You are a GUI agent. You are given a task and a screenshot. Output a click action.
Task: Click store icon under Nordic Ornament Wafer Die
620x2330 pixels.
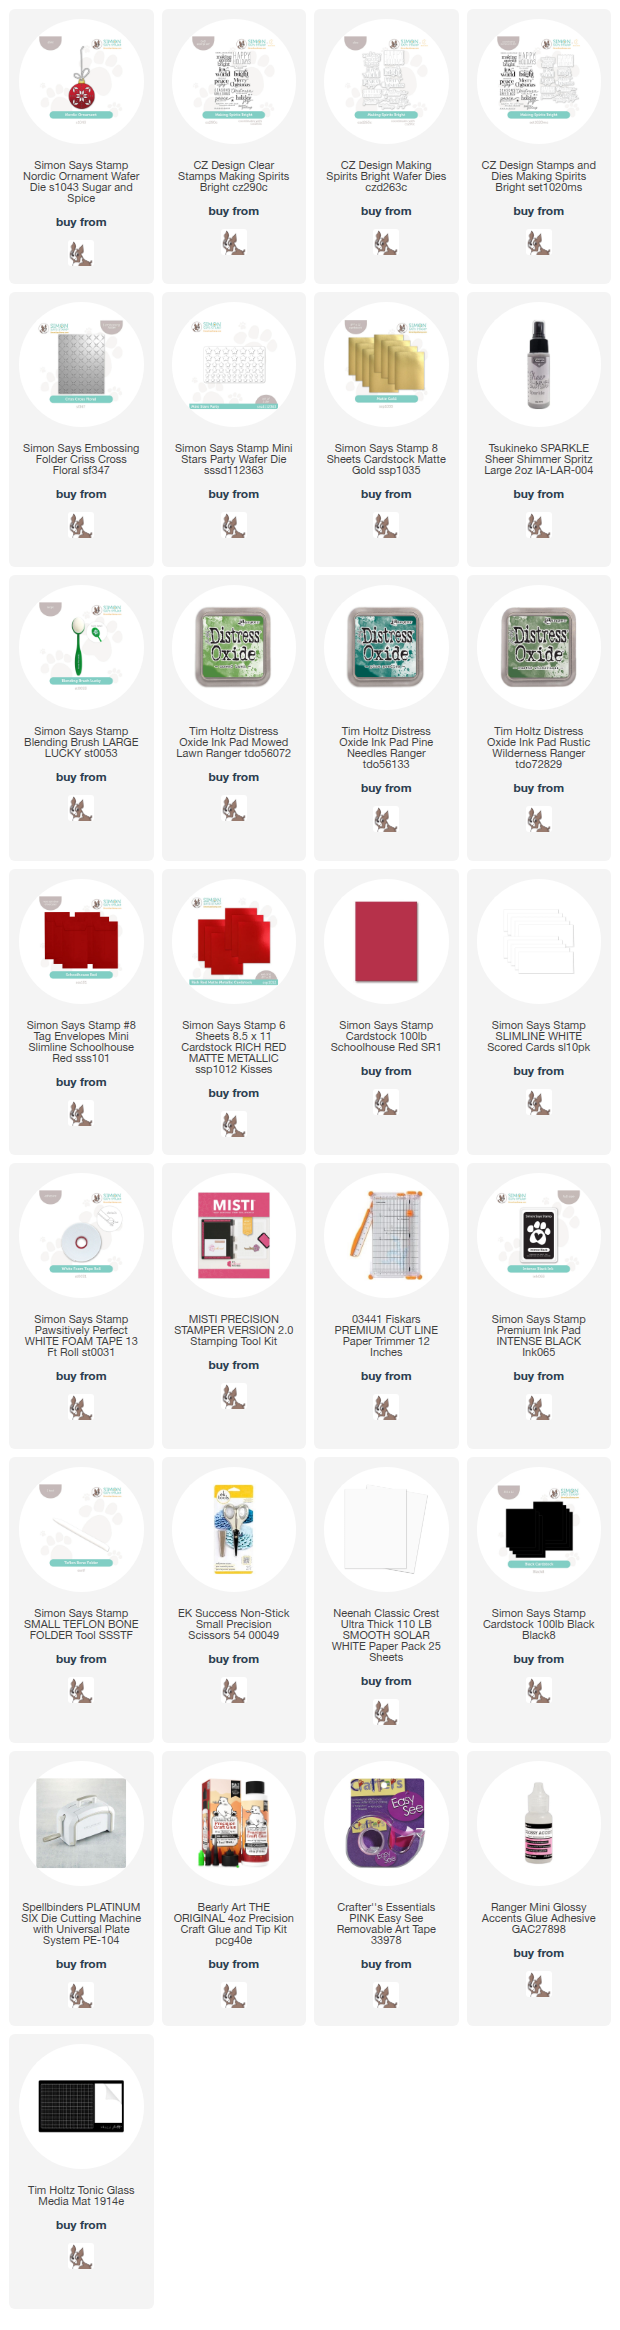(81, 254)
